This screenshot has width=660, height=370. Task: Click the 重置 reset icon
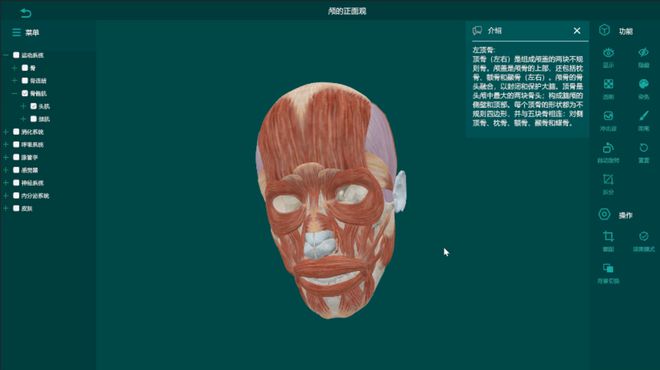[644, 148]
